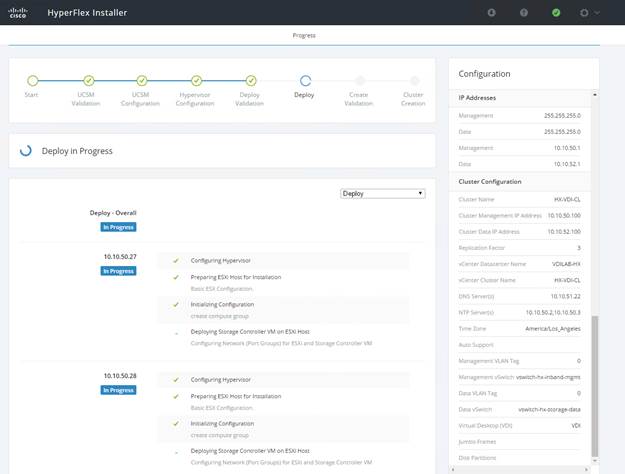Click the Jumbo Frames row label
Viewport: 625px width, 474px height.
[x=477, y=442]
